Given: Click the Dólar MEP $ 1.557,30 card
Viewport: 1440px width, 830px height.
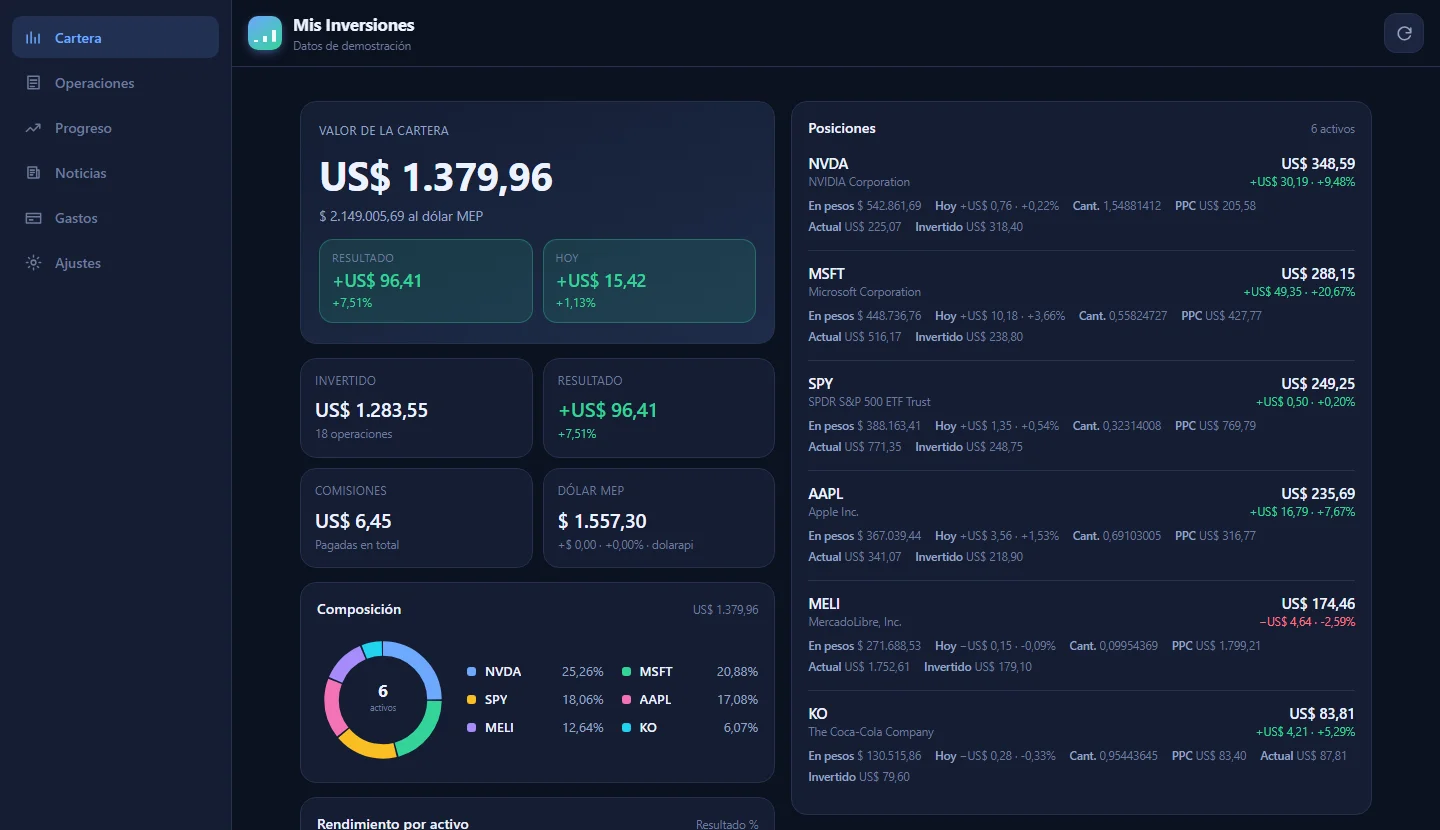Looking at the screenshot, I should (x=659, y=518).
